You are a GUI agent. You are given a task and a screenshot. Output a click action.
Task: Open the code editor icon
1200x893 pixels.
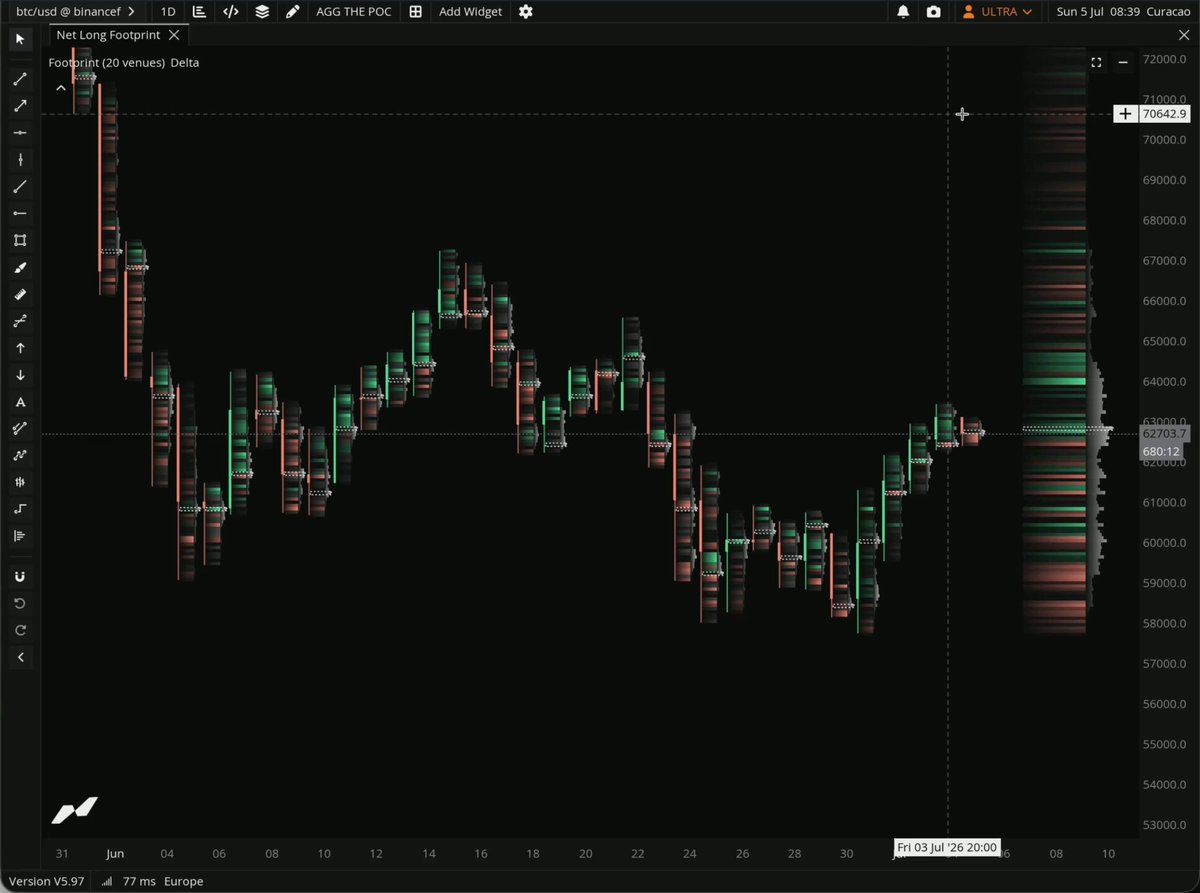[231, 12]
